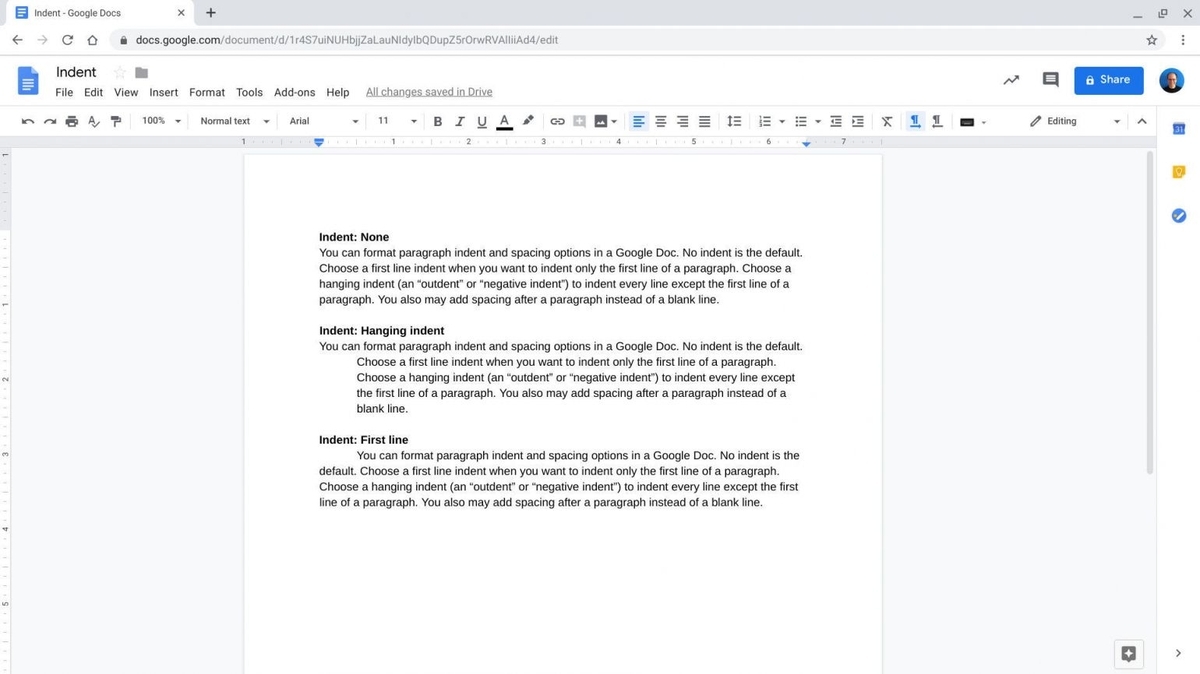
Task: Toggle italic formatting
Action: pos(459,121)
